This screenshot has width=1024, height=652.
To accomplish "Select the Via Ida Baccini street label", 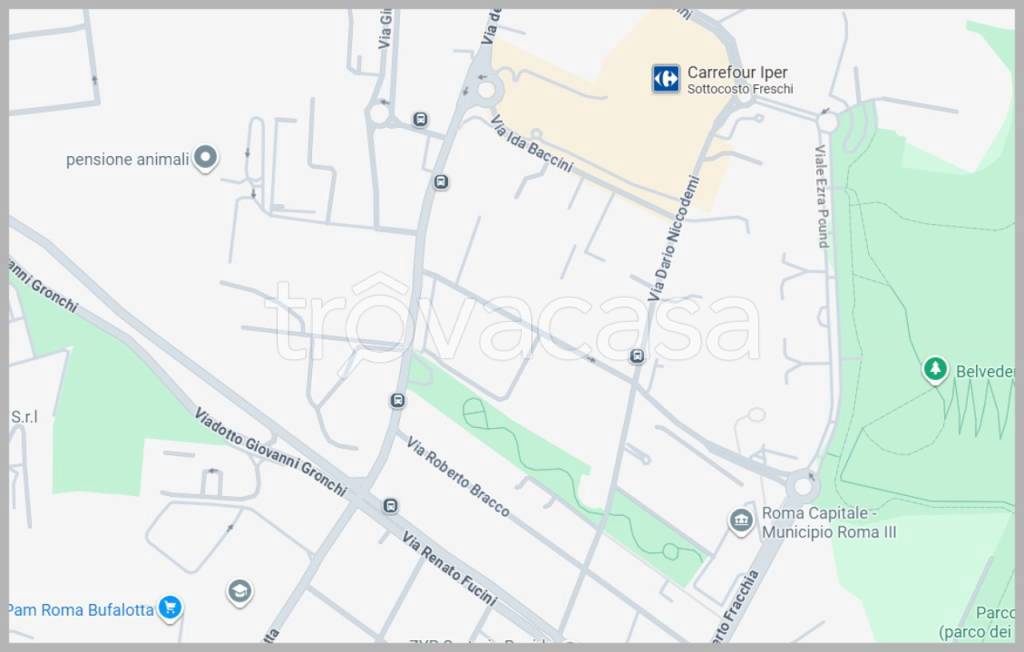I will pyautogui.click(x=532, y=144).
